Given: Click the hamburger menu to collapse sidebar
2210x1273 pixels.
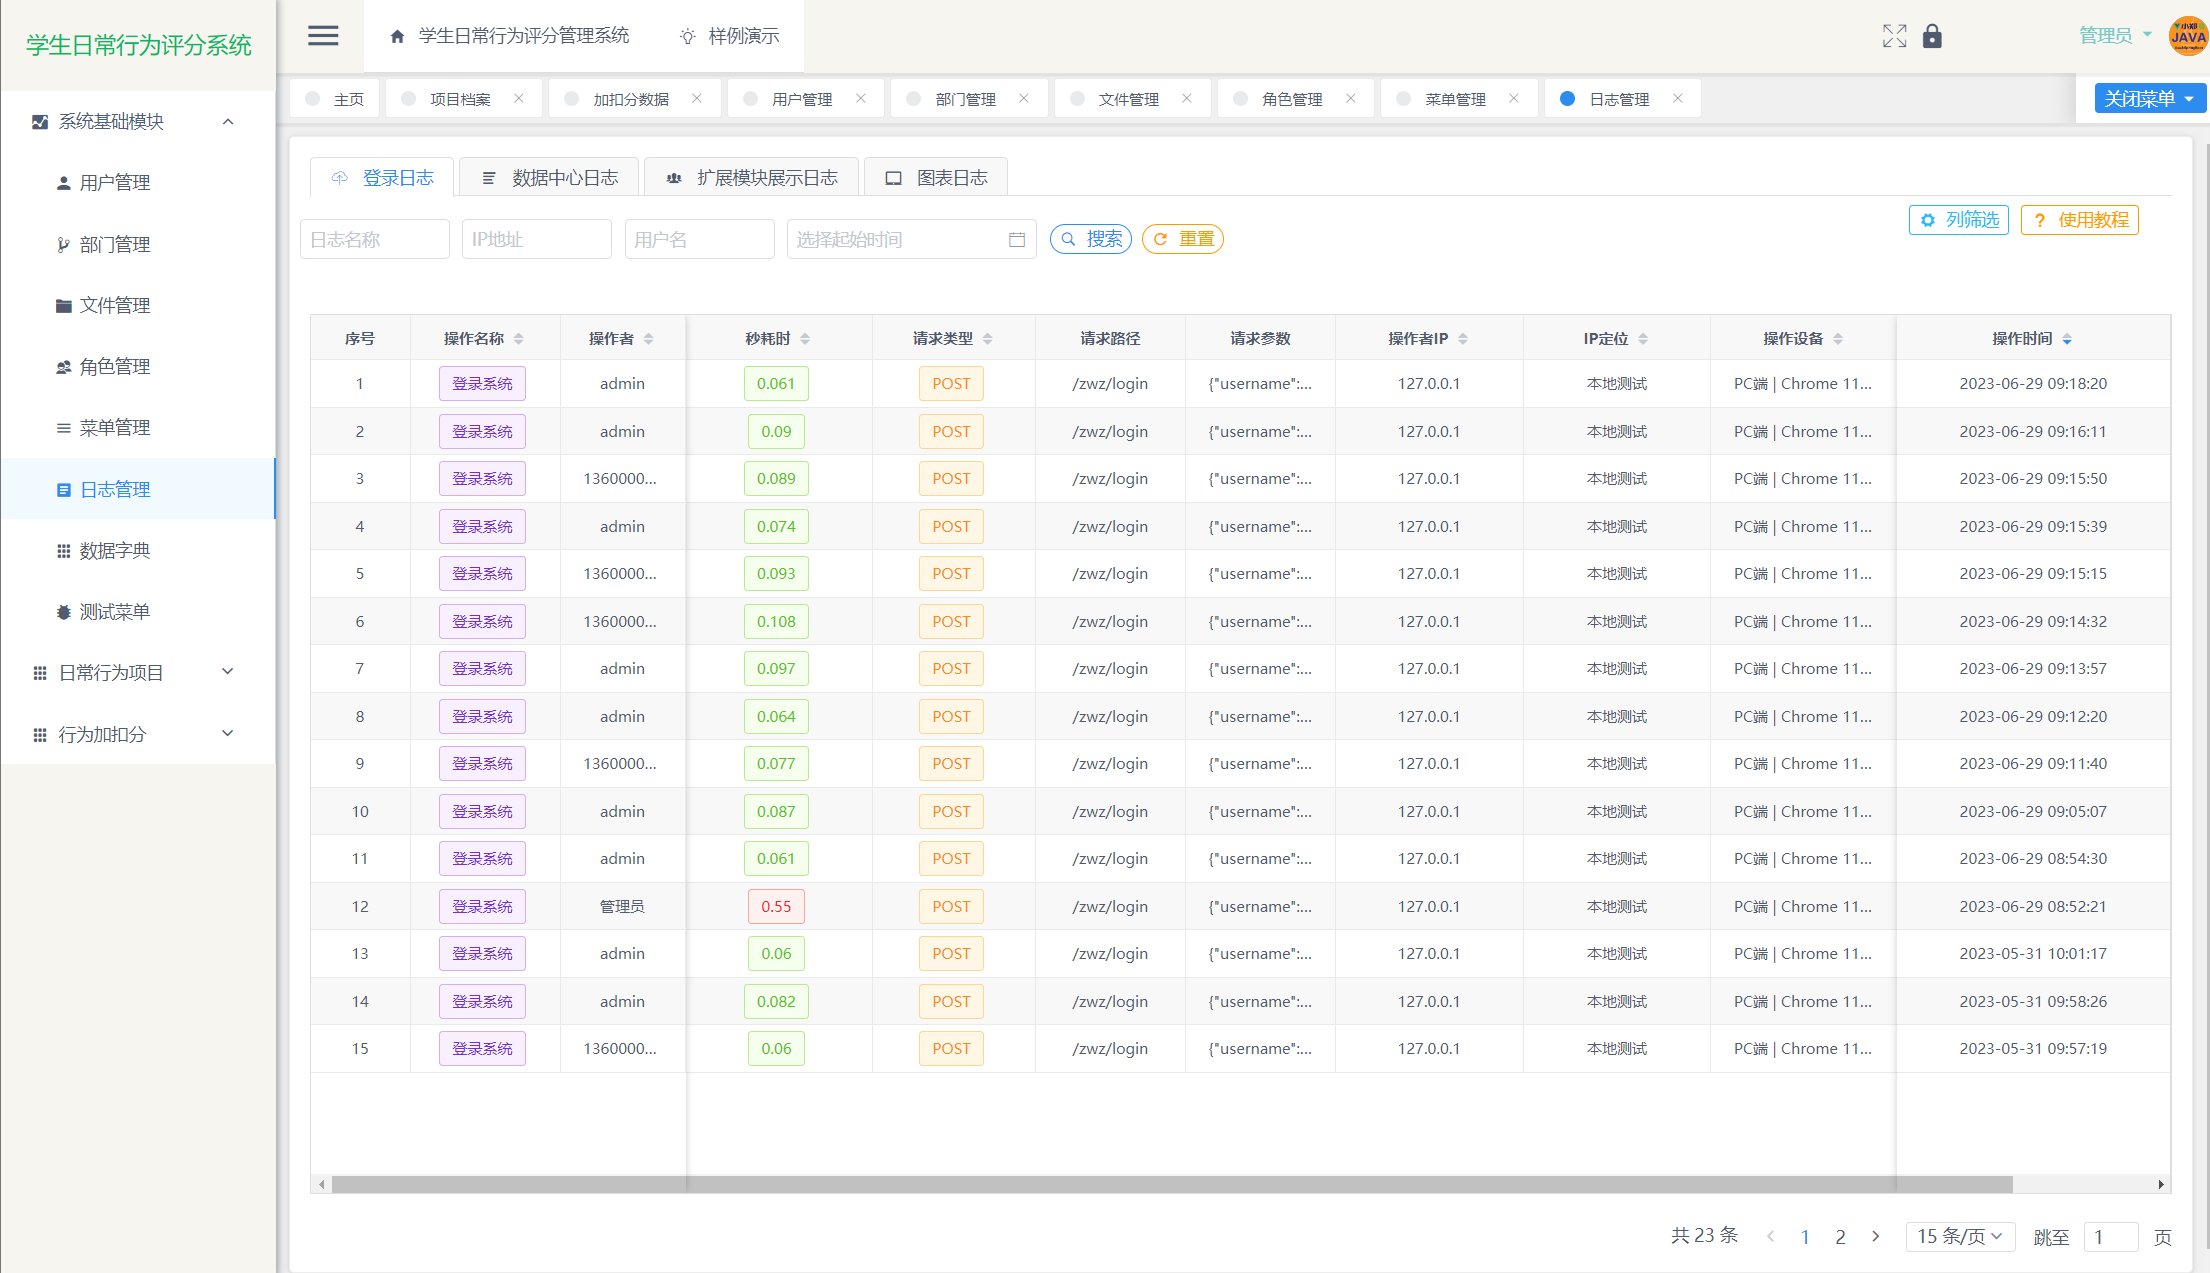Looking at the screenshot, I should coord(323,35).
